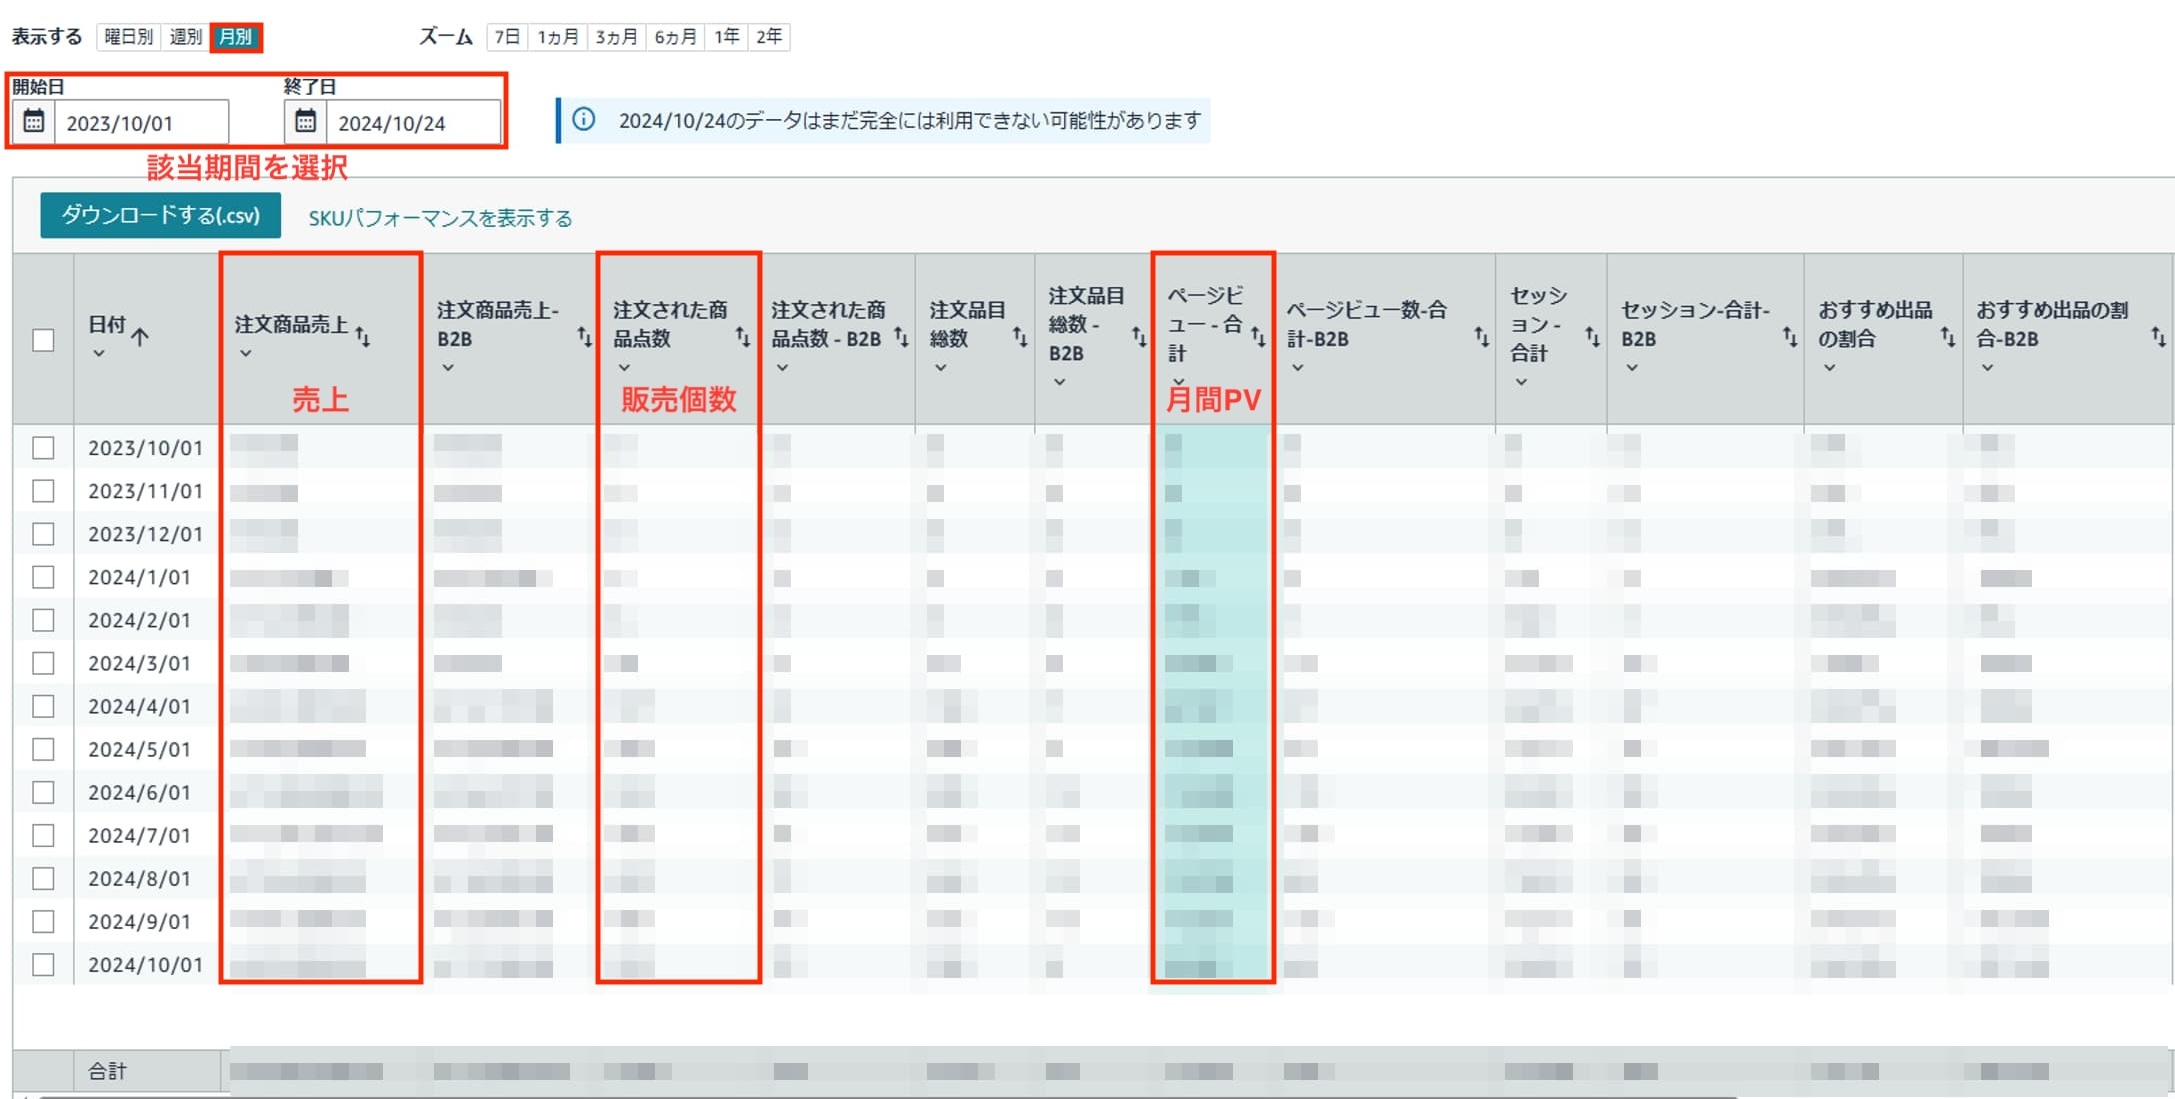The width and height of the screenshot is (2175, 1099).
Task: Toggle checkbox for 2024/5/01 row
Action: coord(42,750)
